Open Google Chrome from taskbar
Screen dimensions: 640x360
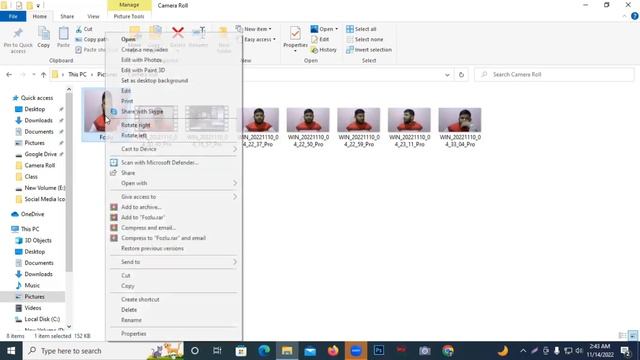448,351
